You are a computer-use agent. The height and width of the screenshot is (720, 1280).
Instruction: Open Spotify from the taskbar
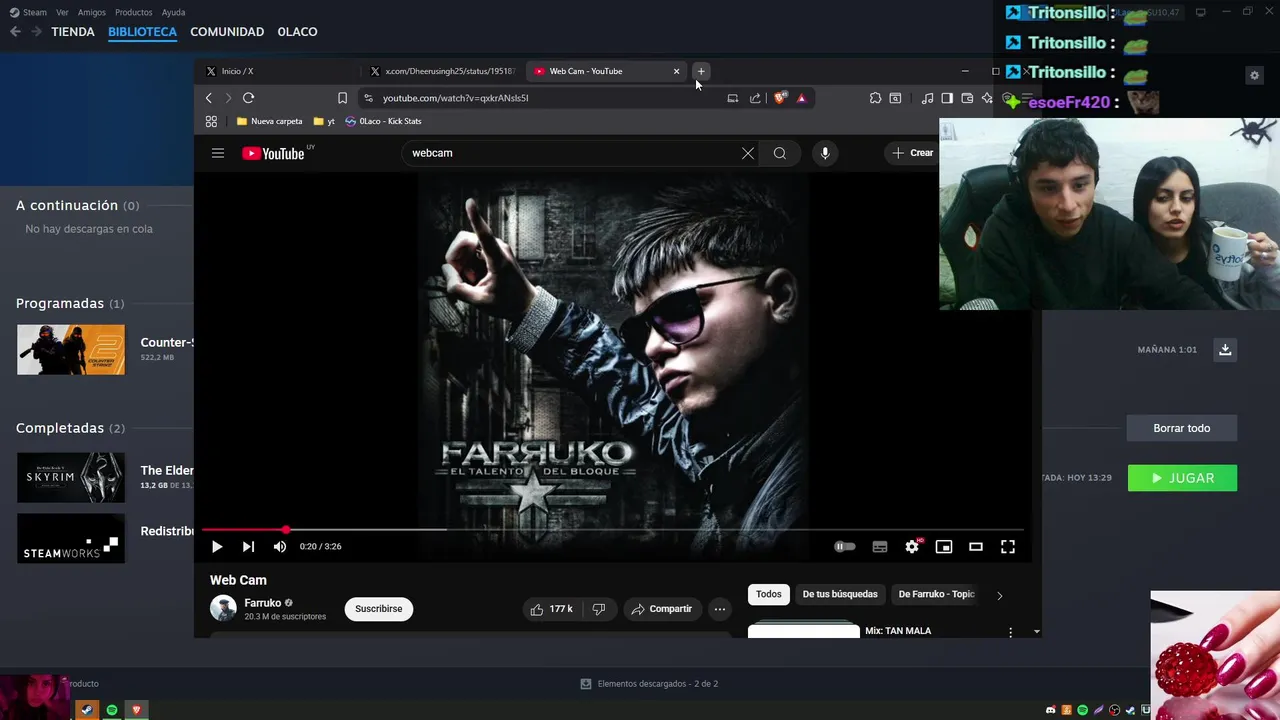[x=112, y=710]
